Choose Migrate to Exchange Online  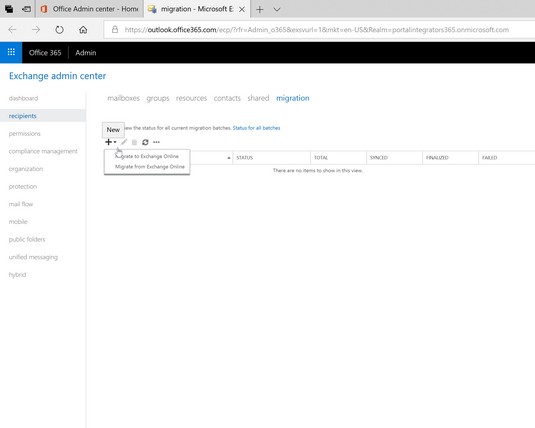(x=147, y=156)
